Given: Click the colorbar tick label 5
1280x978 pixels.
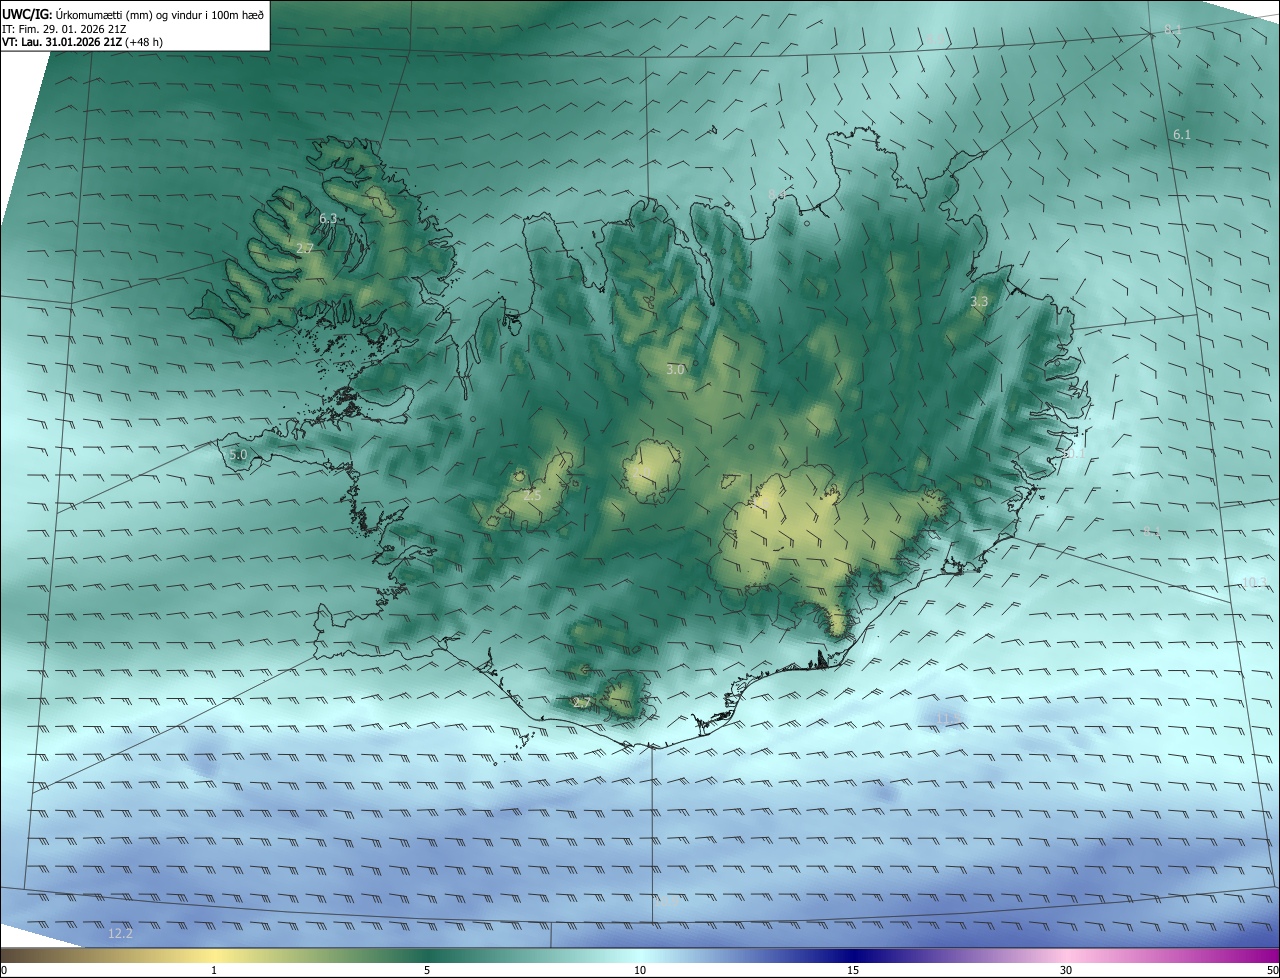Looking at the screenshot, I should click(x=427, y=970).
